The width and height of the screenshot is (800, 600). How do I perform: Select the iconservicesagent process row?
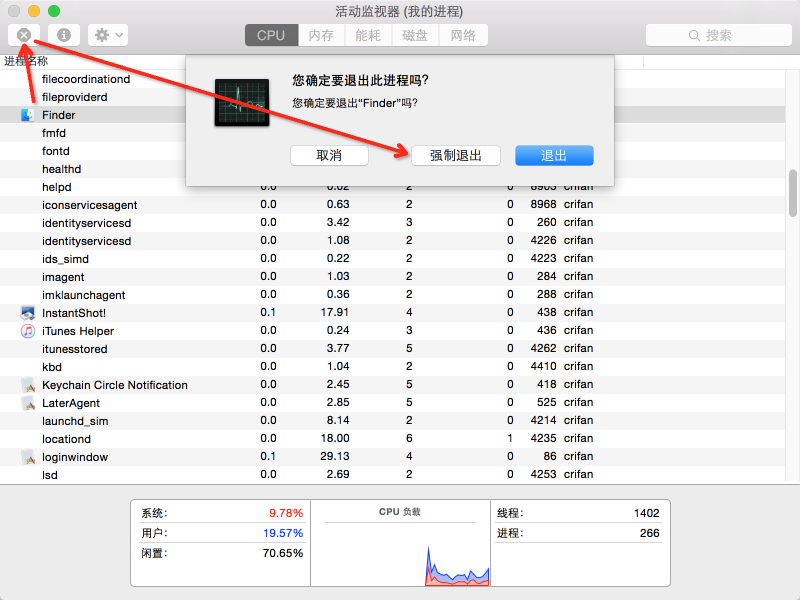point(393,205)
